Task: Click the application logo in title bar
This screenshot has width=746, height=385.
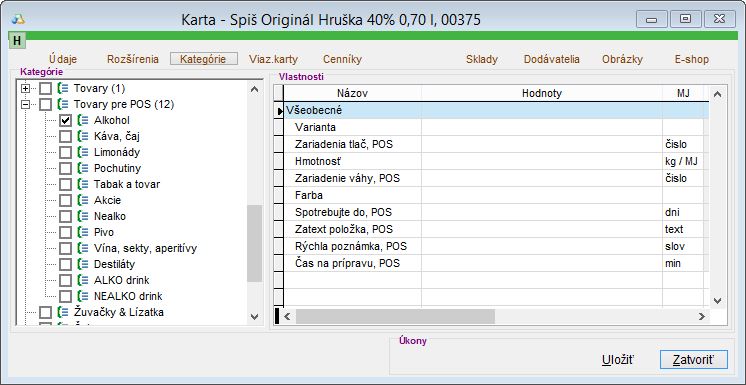Action: pyautogui.click(x=18, y=19)
